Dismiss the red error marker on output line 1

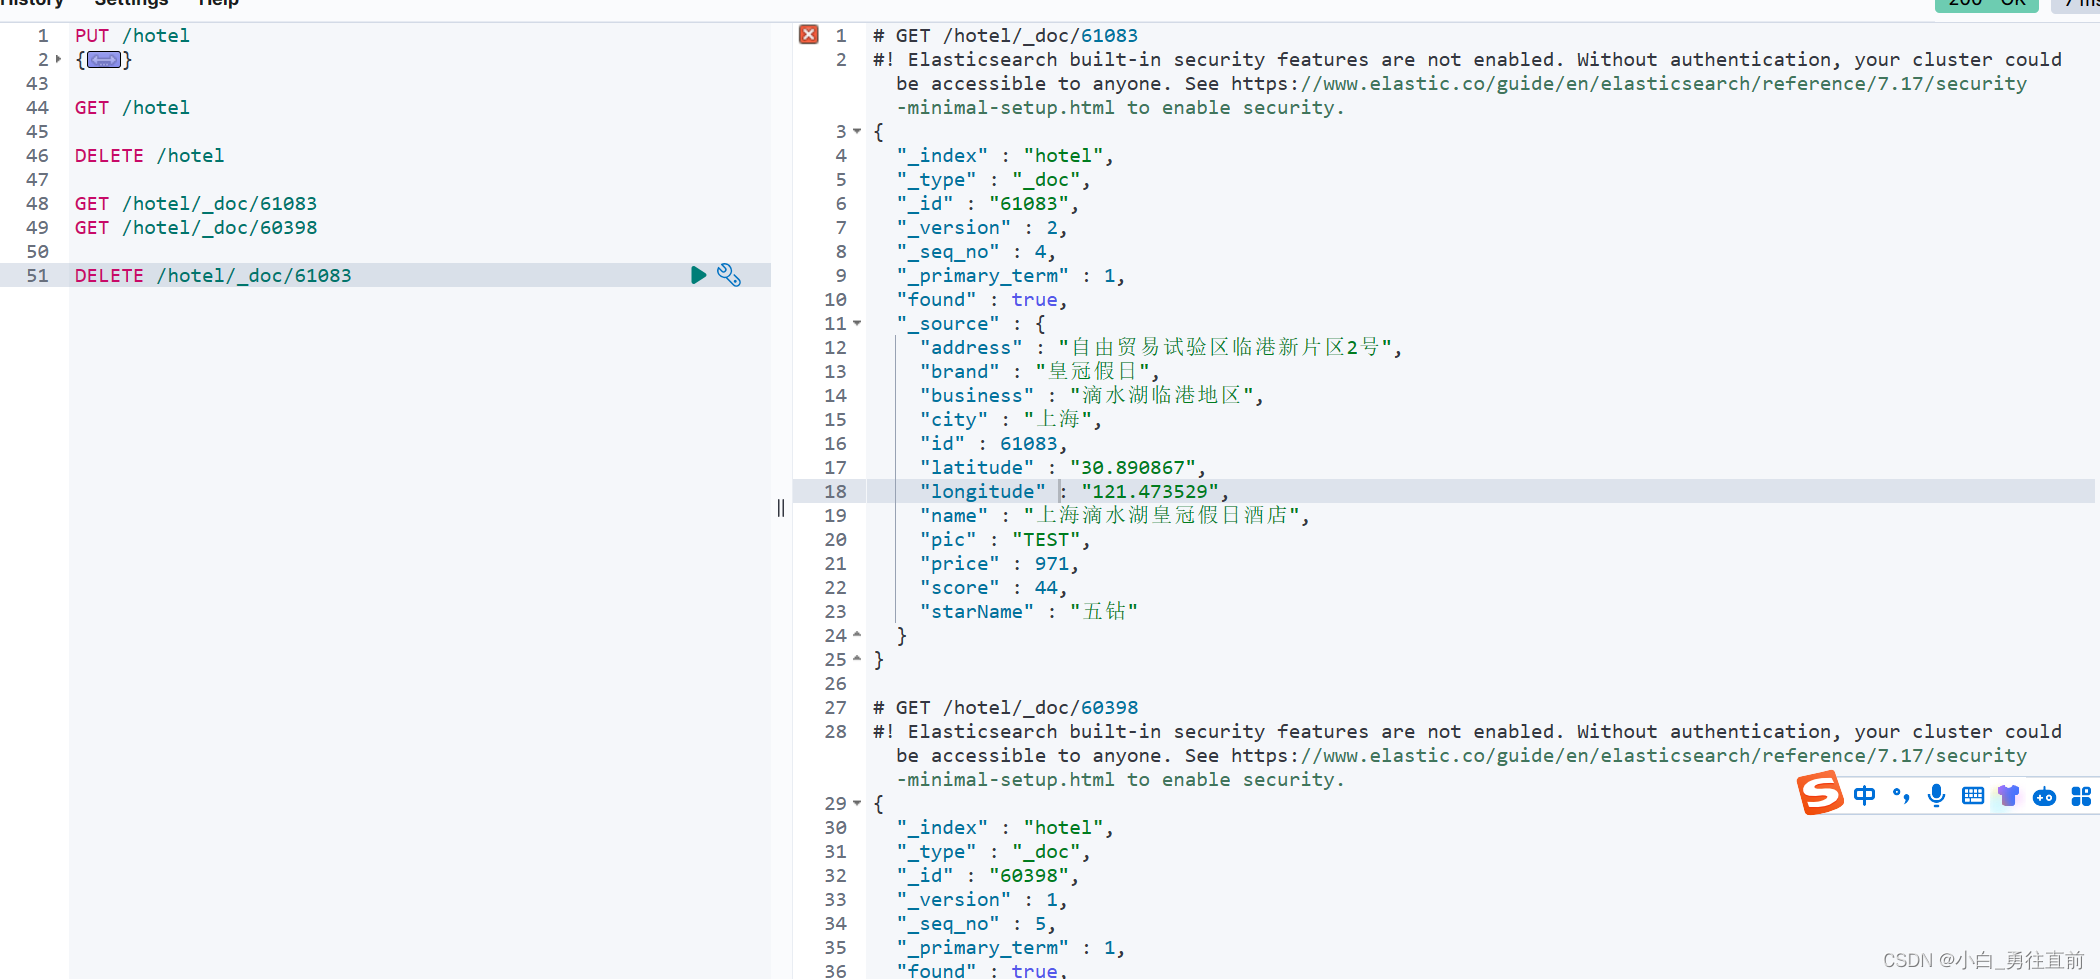(809, 35)
